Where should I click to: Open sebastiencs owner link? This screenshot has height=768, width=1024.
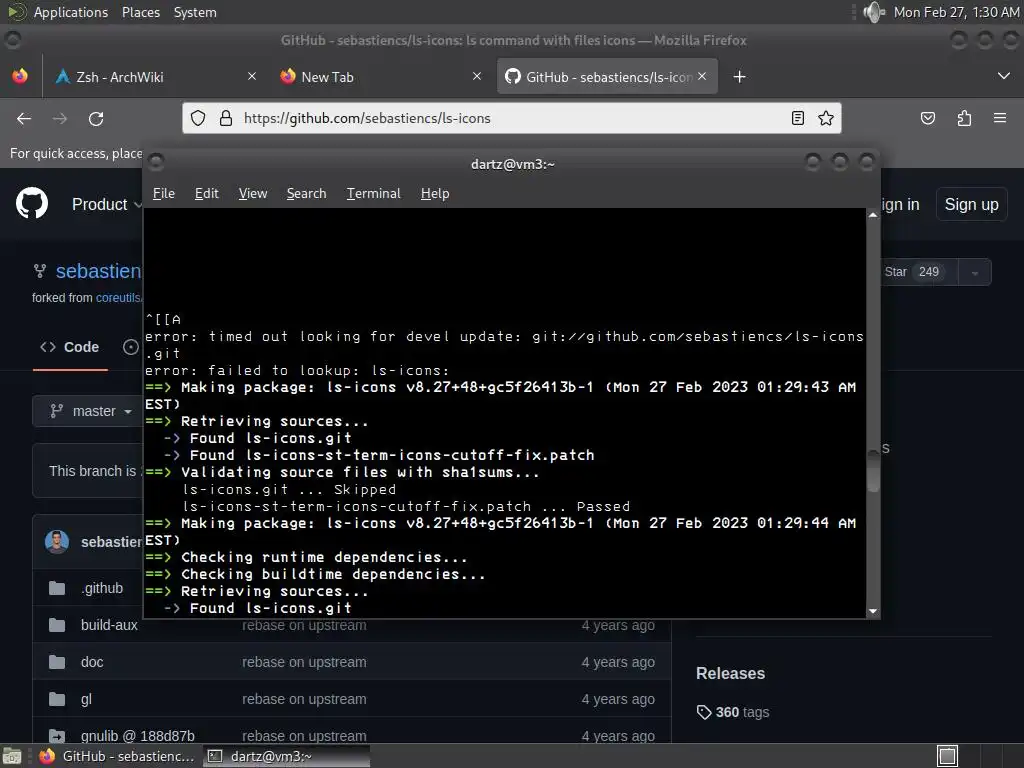(99, 270)
